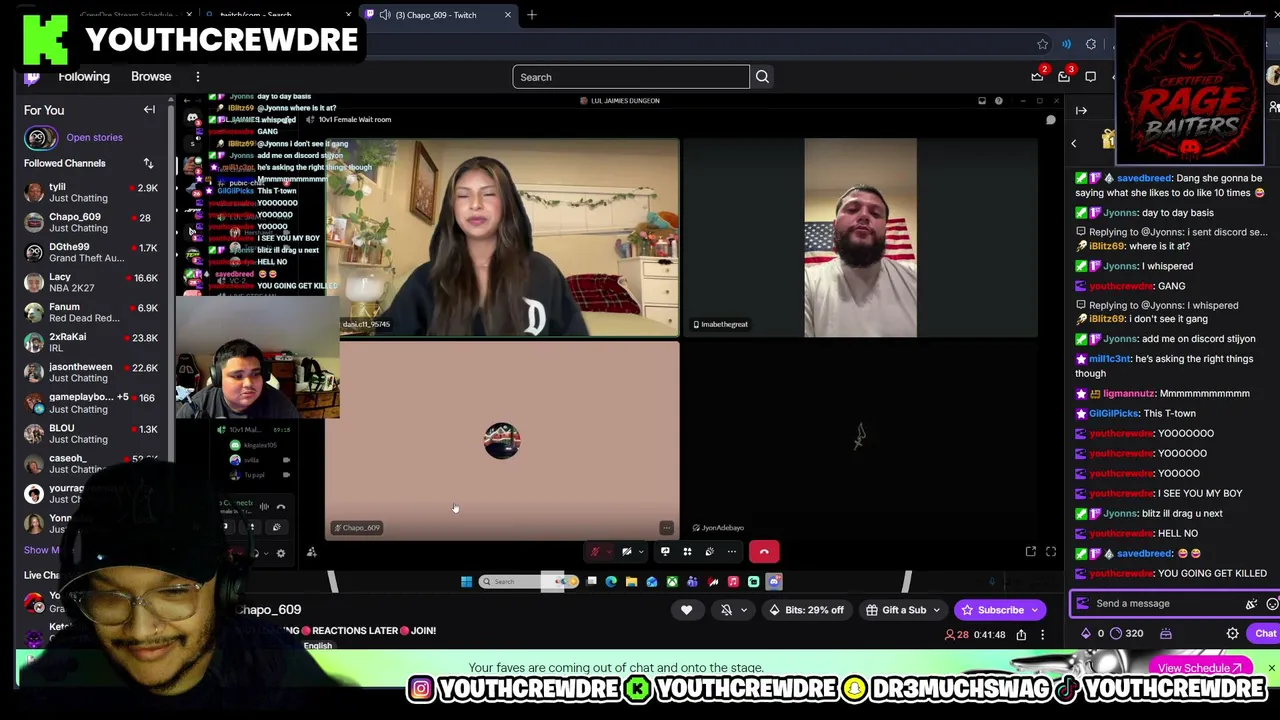The height and width of the screenshot is (720, 1280).
Task: Expand Gift a Sub dropdown
Action: [936, 610]
